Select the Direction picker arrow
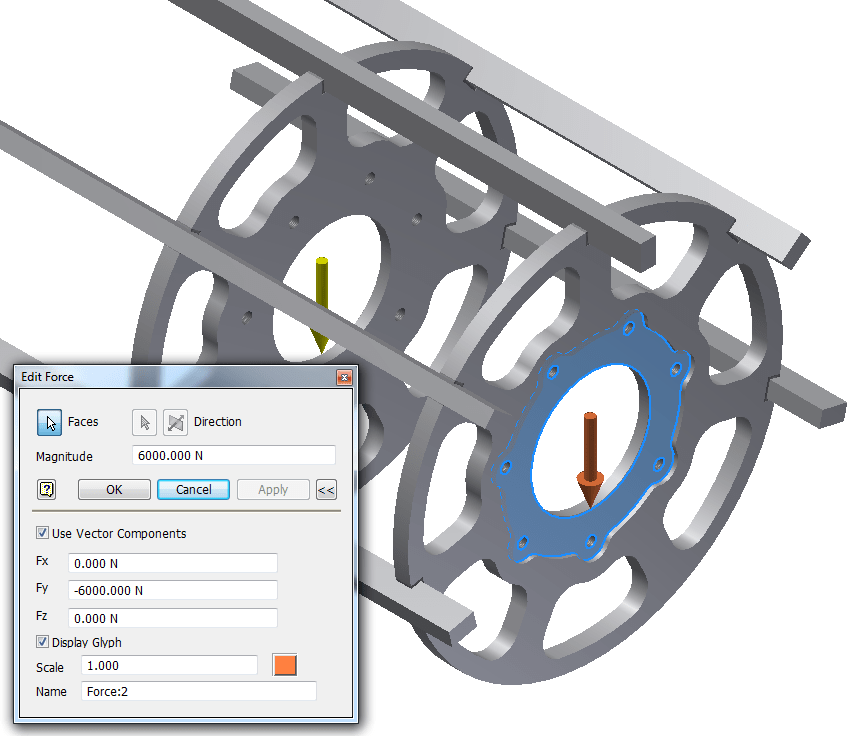The height and width of the screenshot is (736, 860). pos(144,422)
